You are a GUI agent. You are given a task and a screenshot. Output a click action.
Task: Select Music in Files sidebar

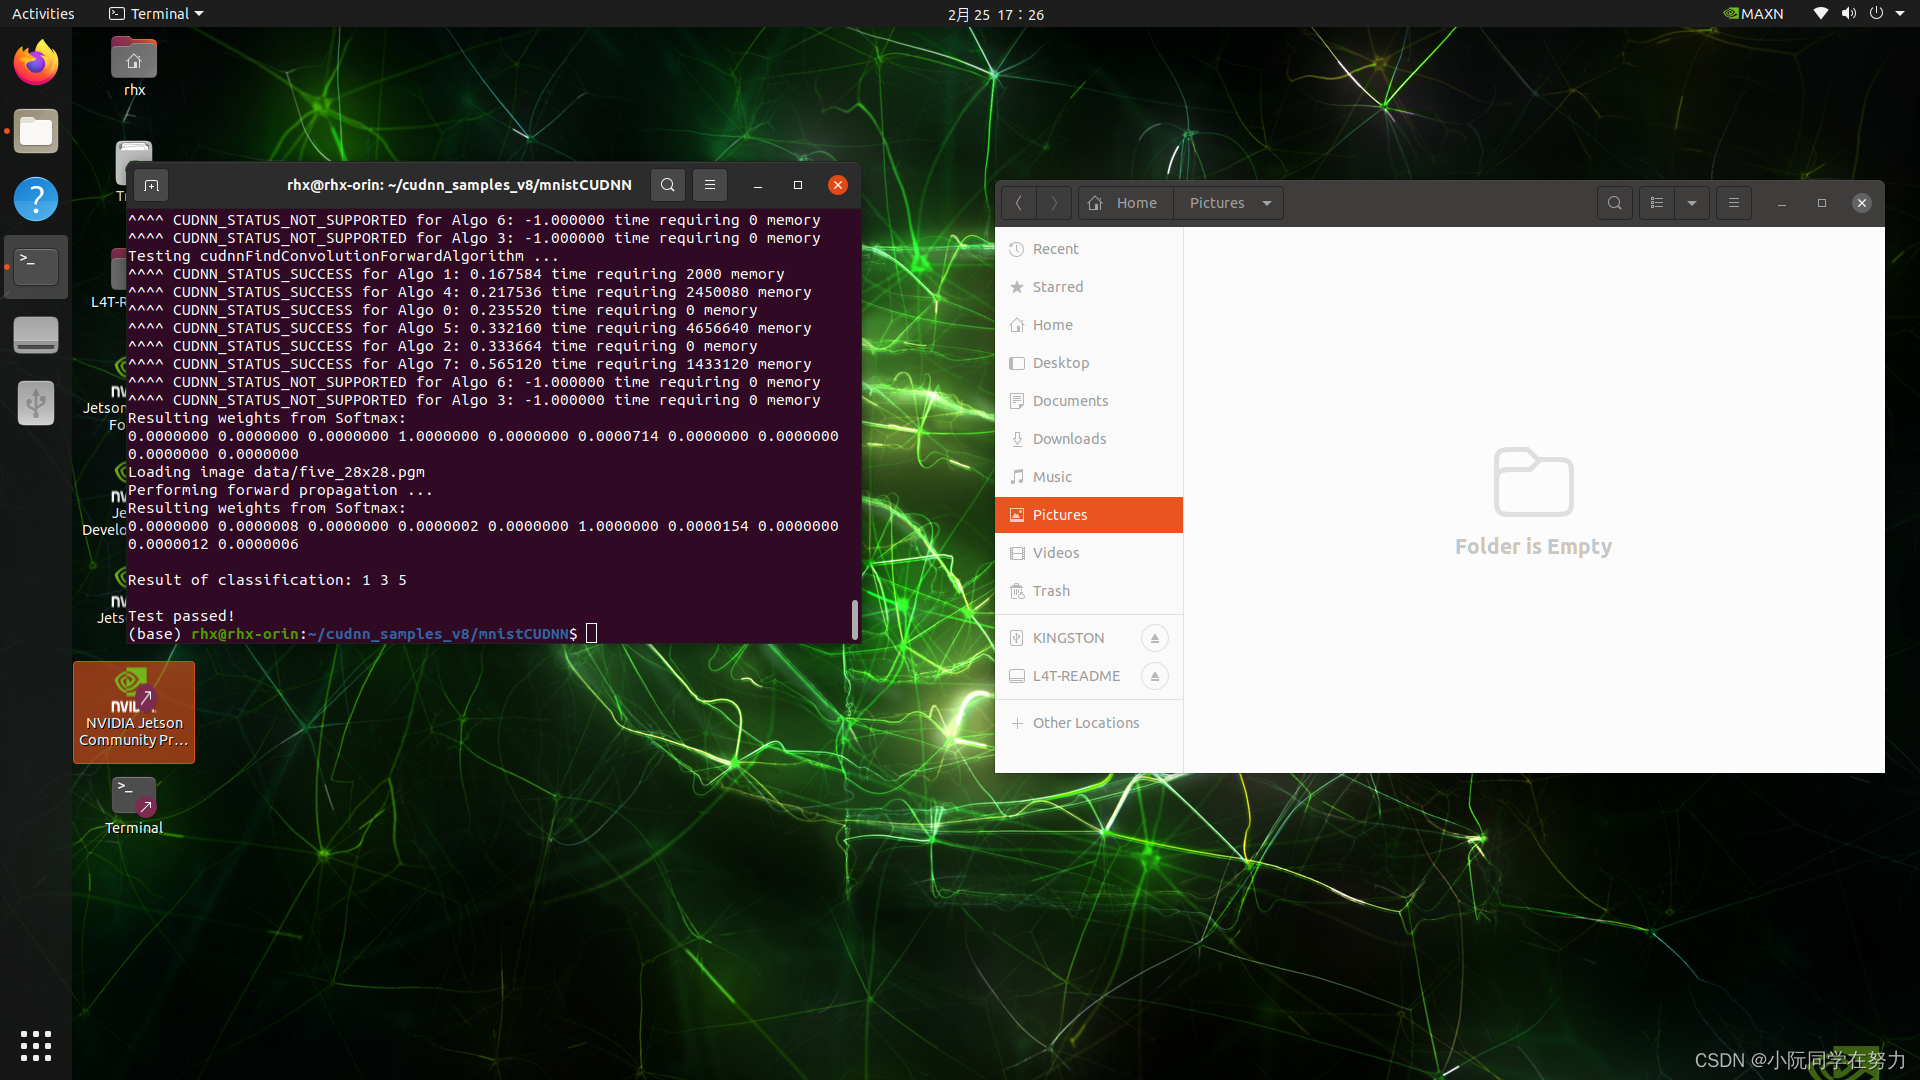[1089, 477]
